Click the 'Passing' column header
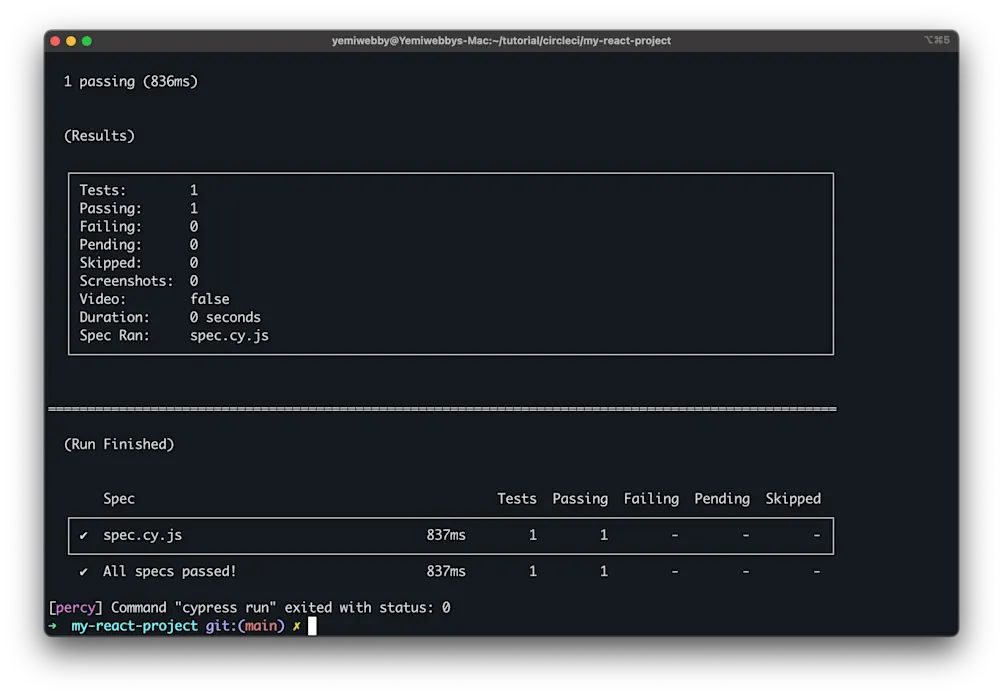This screenshot has width=1003, height=695. tap(580, 499)
